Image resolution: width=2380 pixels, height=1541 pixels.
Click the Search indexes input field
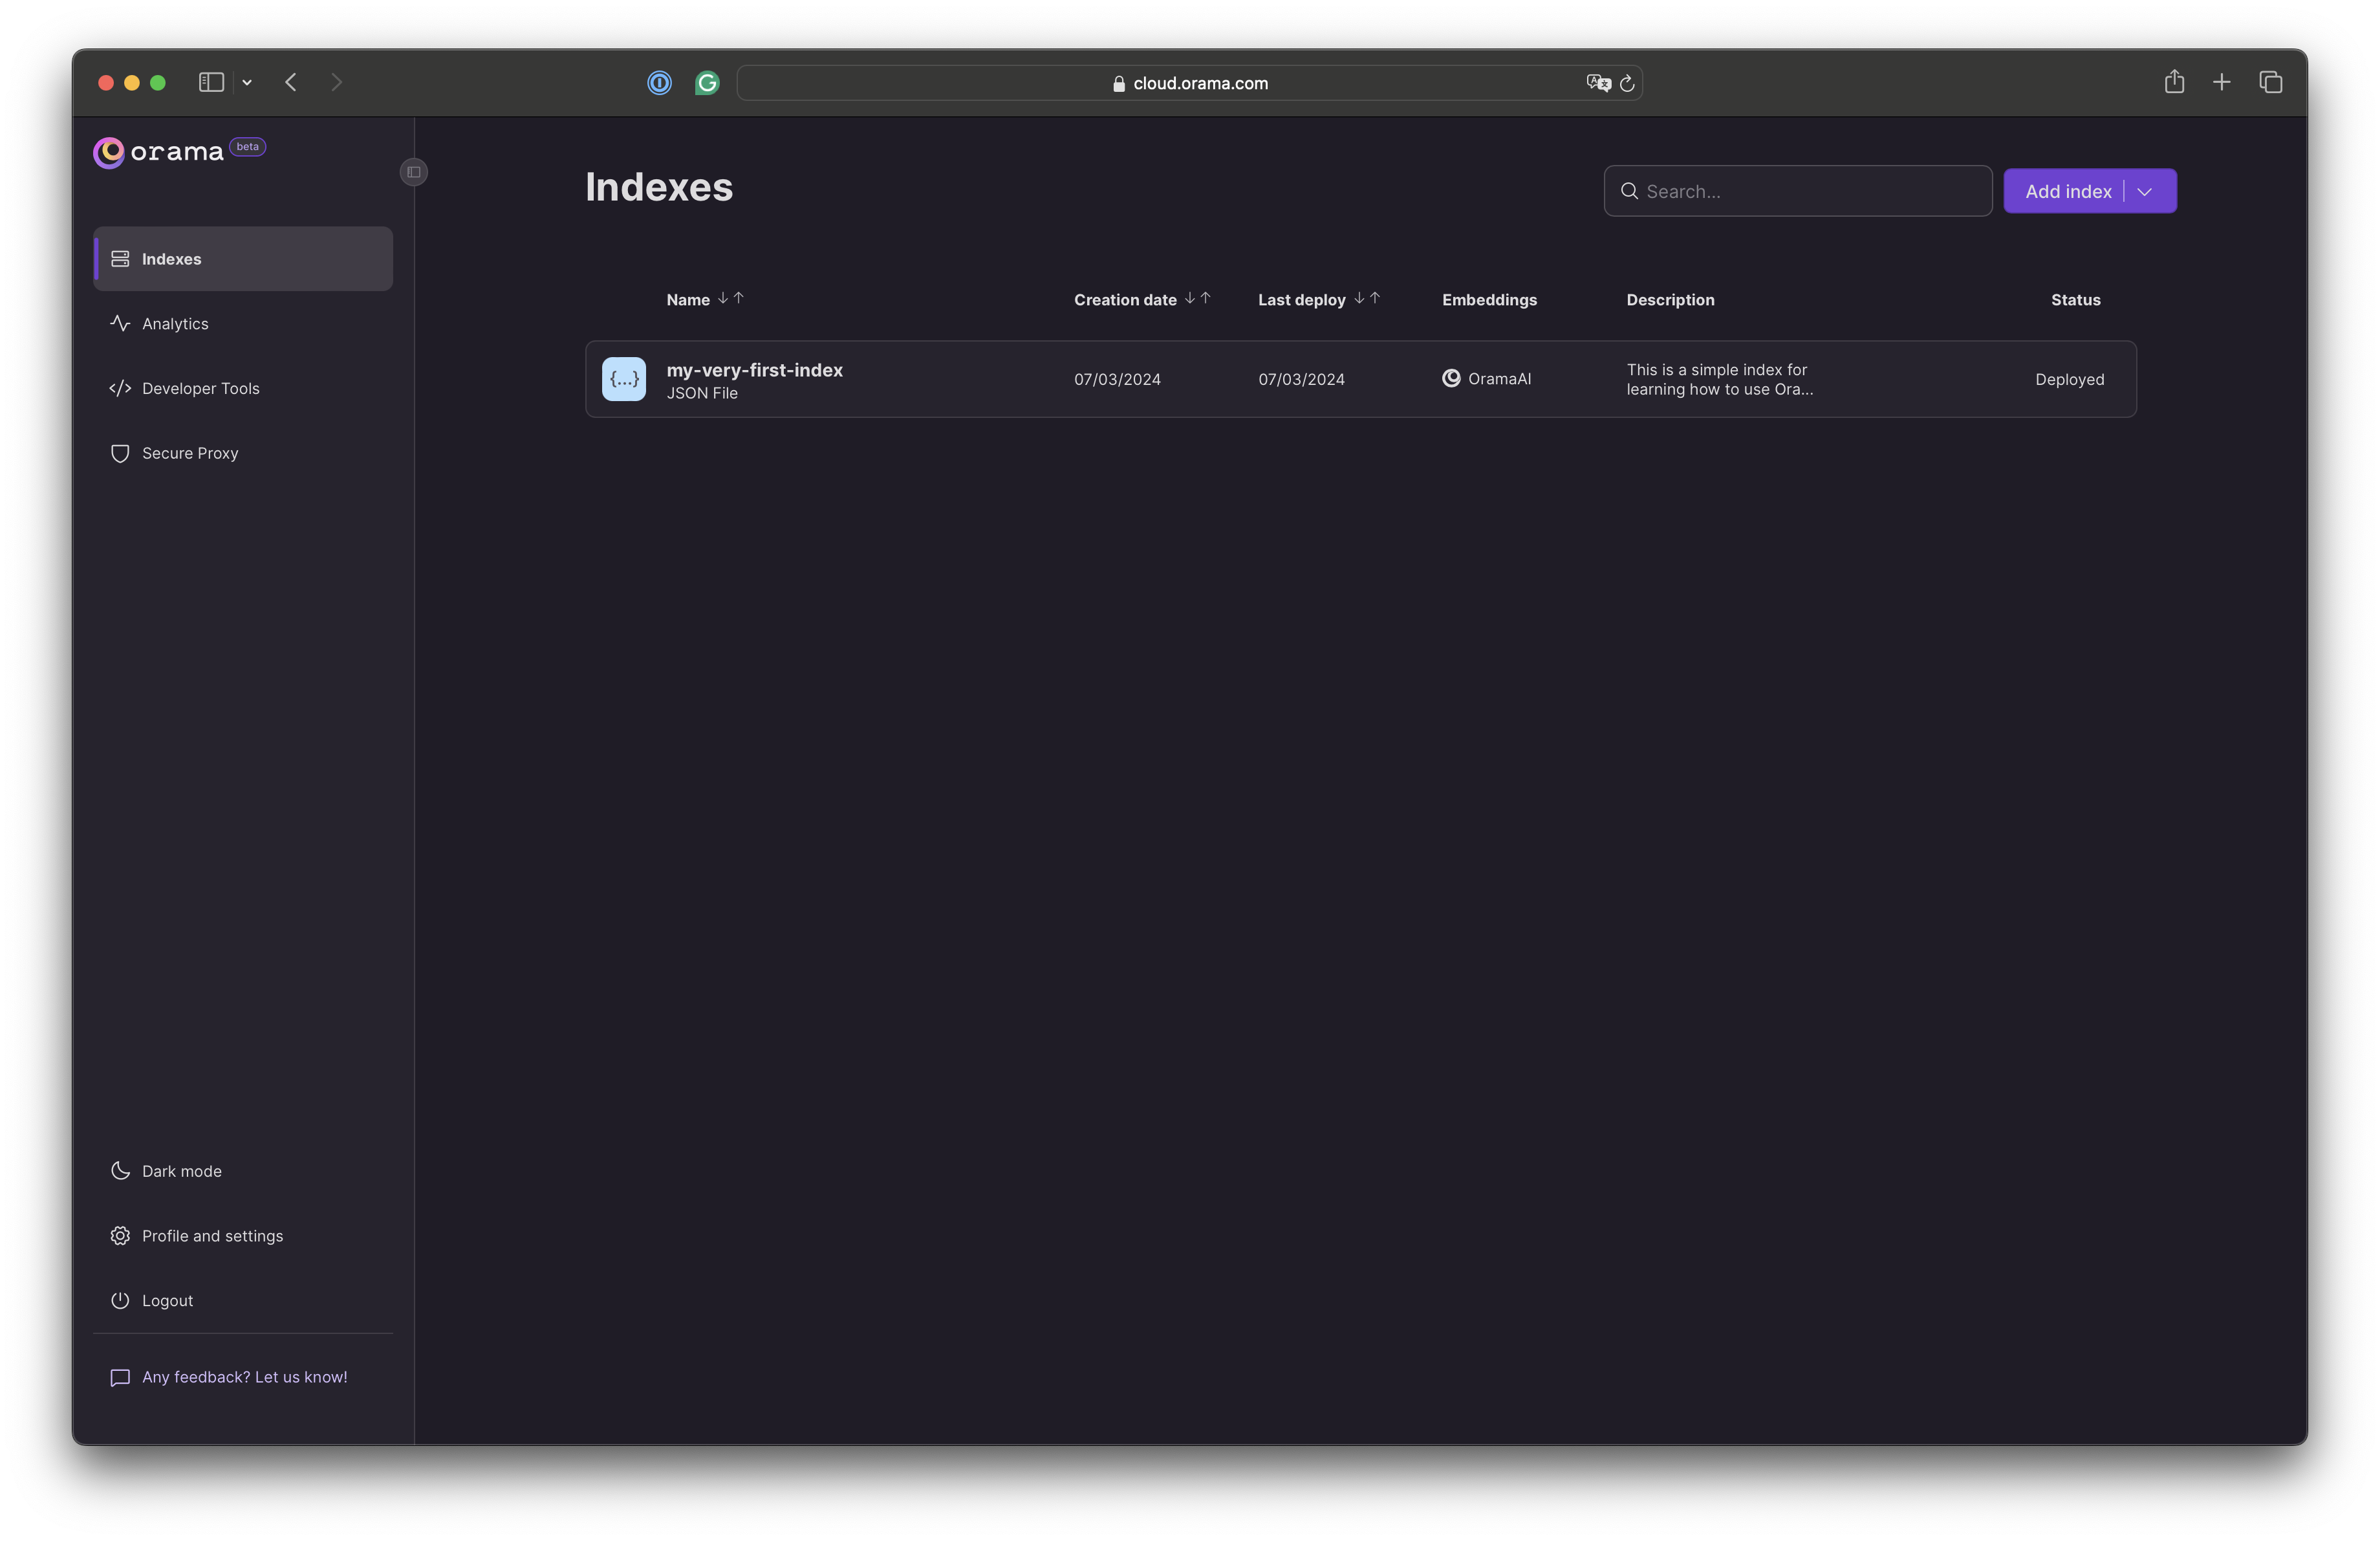pos(1798,191)
